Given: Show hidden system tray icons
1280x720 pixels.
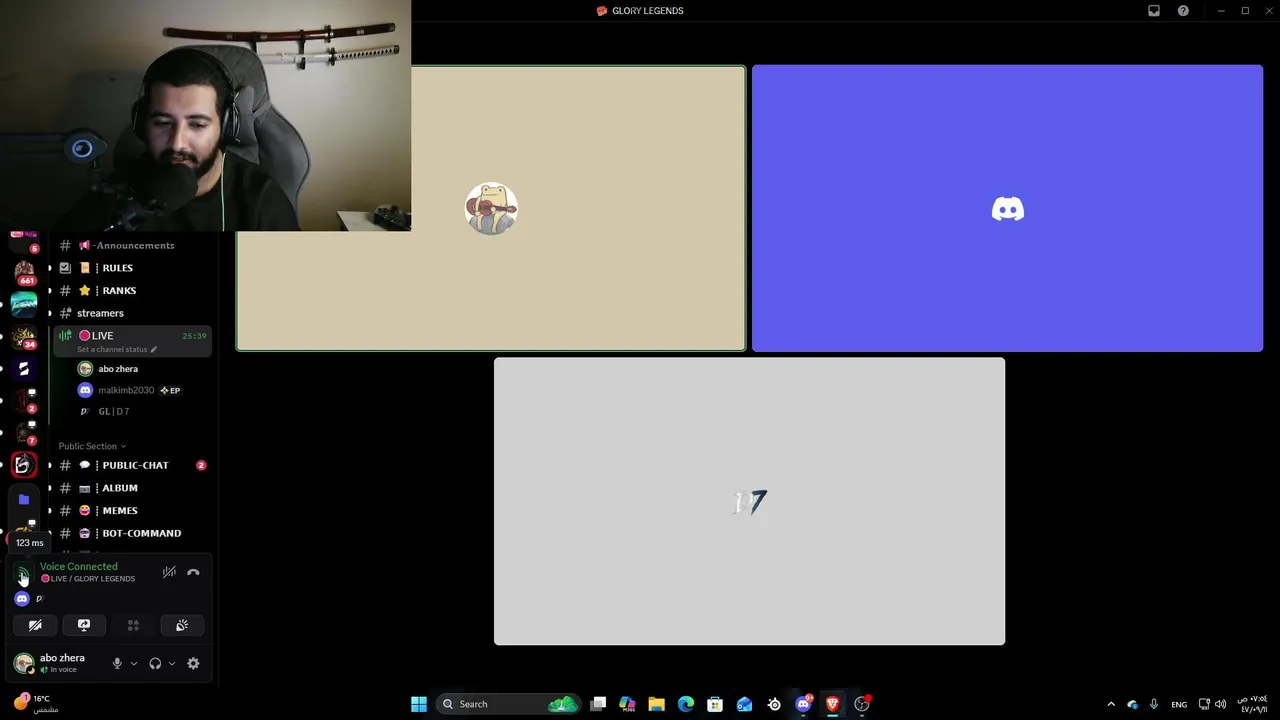Looking at the screenshot, I should (x=1110, y=704).
